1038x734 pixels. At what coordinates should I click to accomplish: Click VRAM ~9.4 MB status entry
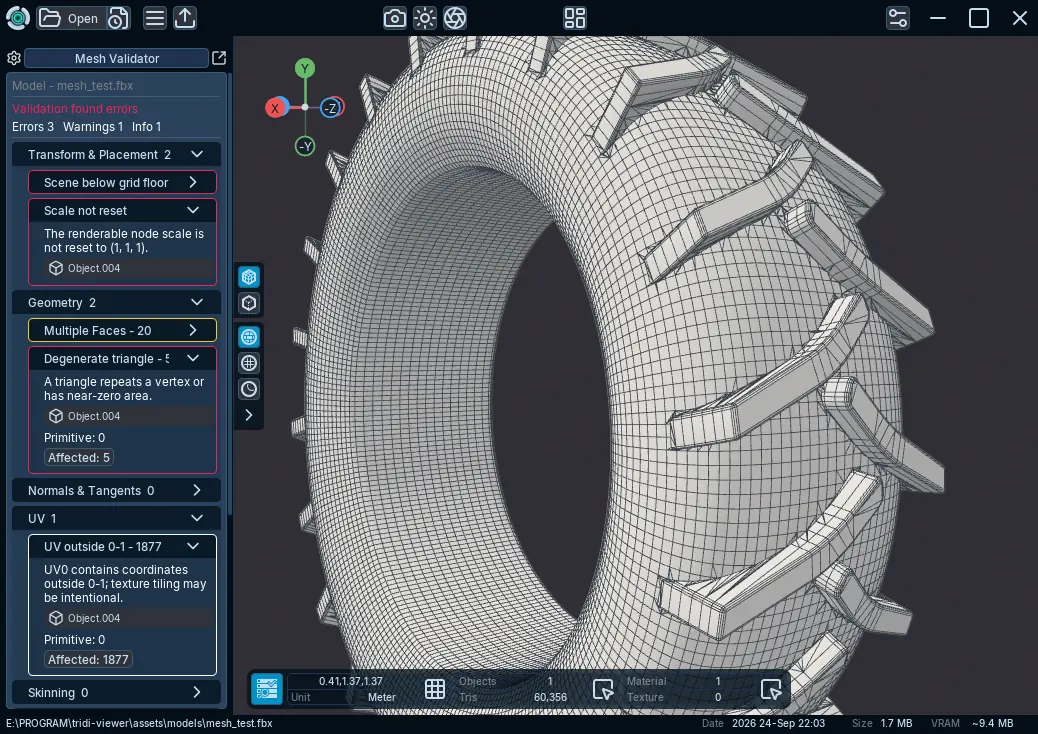(972, 723)
